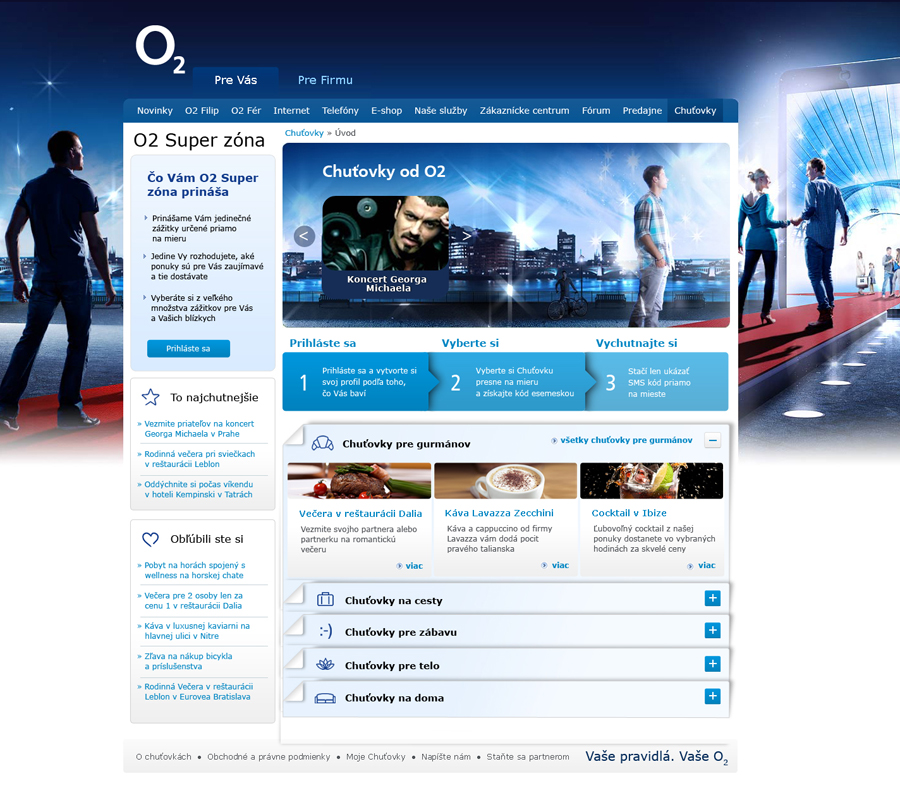Open the Chuťovky menu item

[695, 111]
